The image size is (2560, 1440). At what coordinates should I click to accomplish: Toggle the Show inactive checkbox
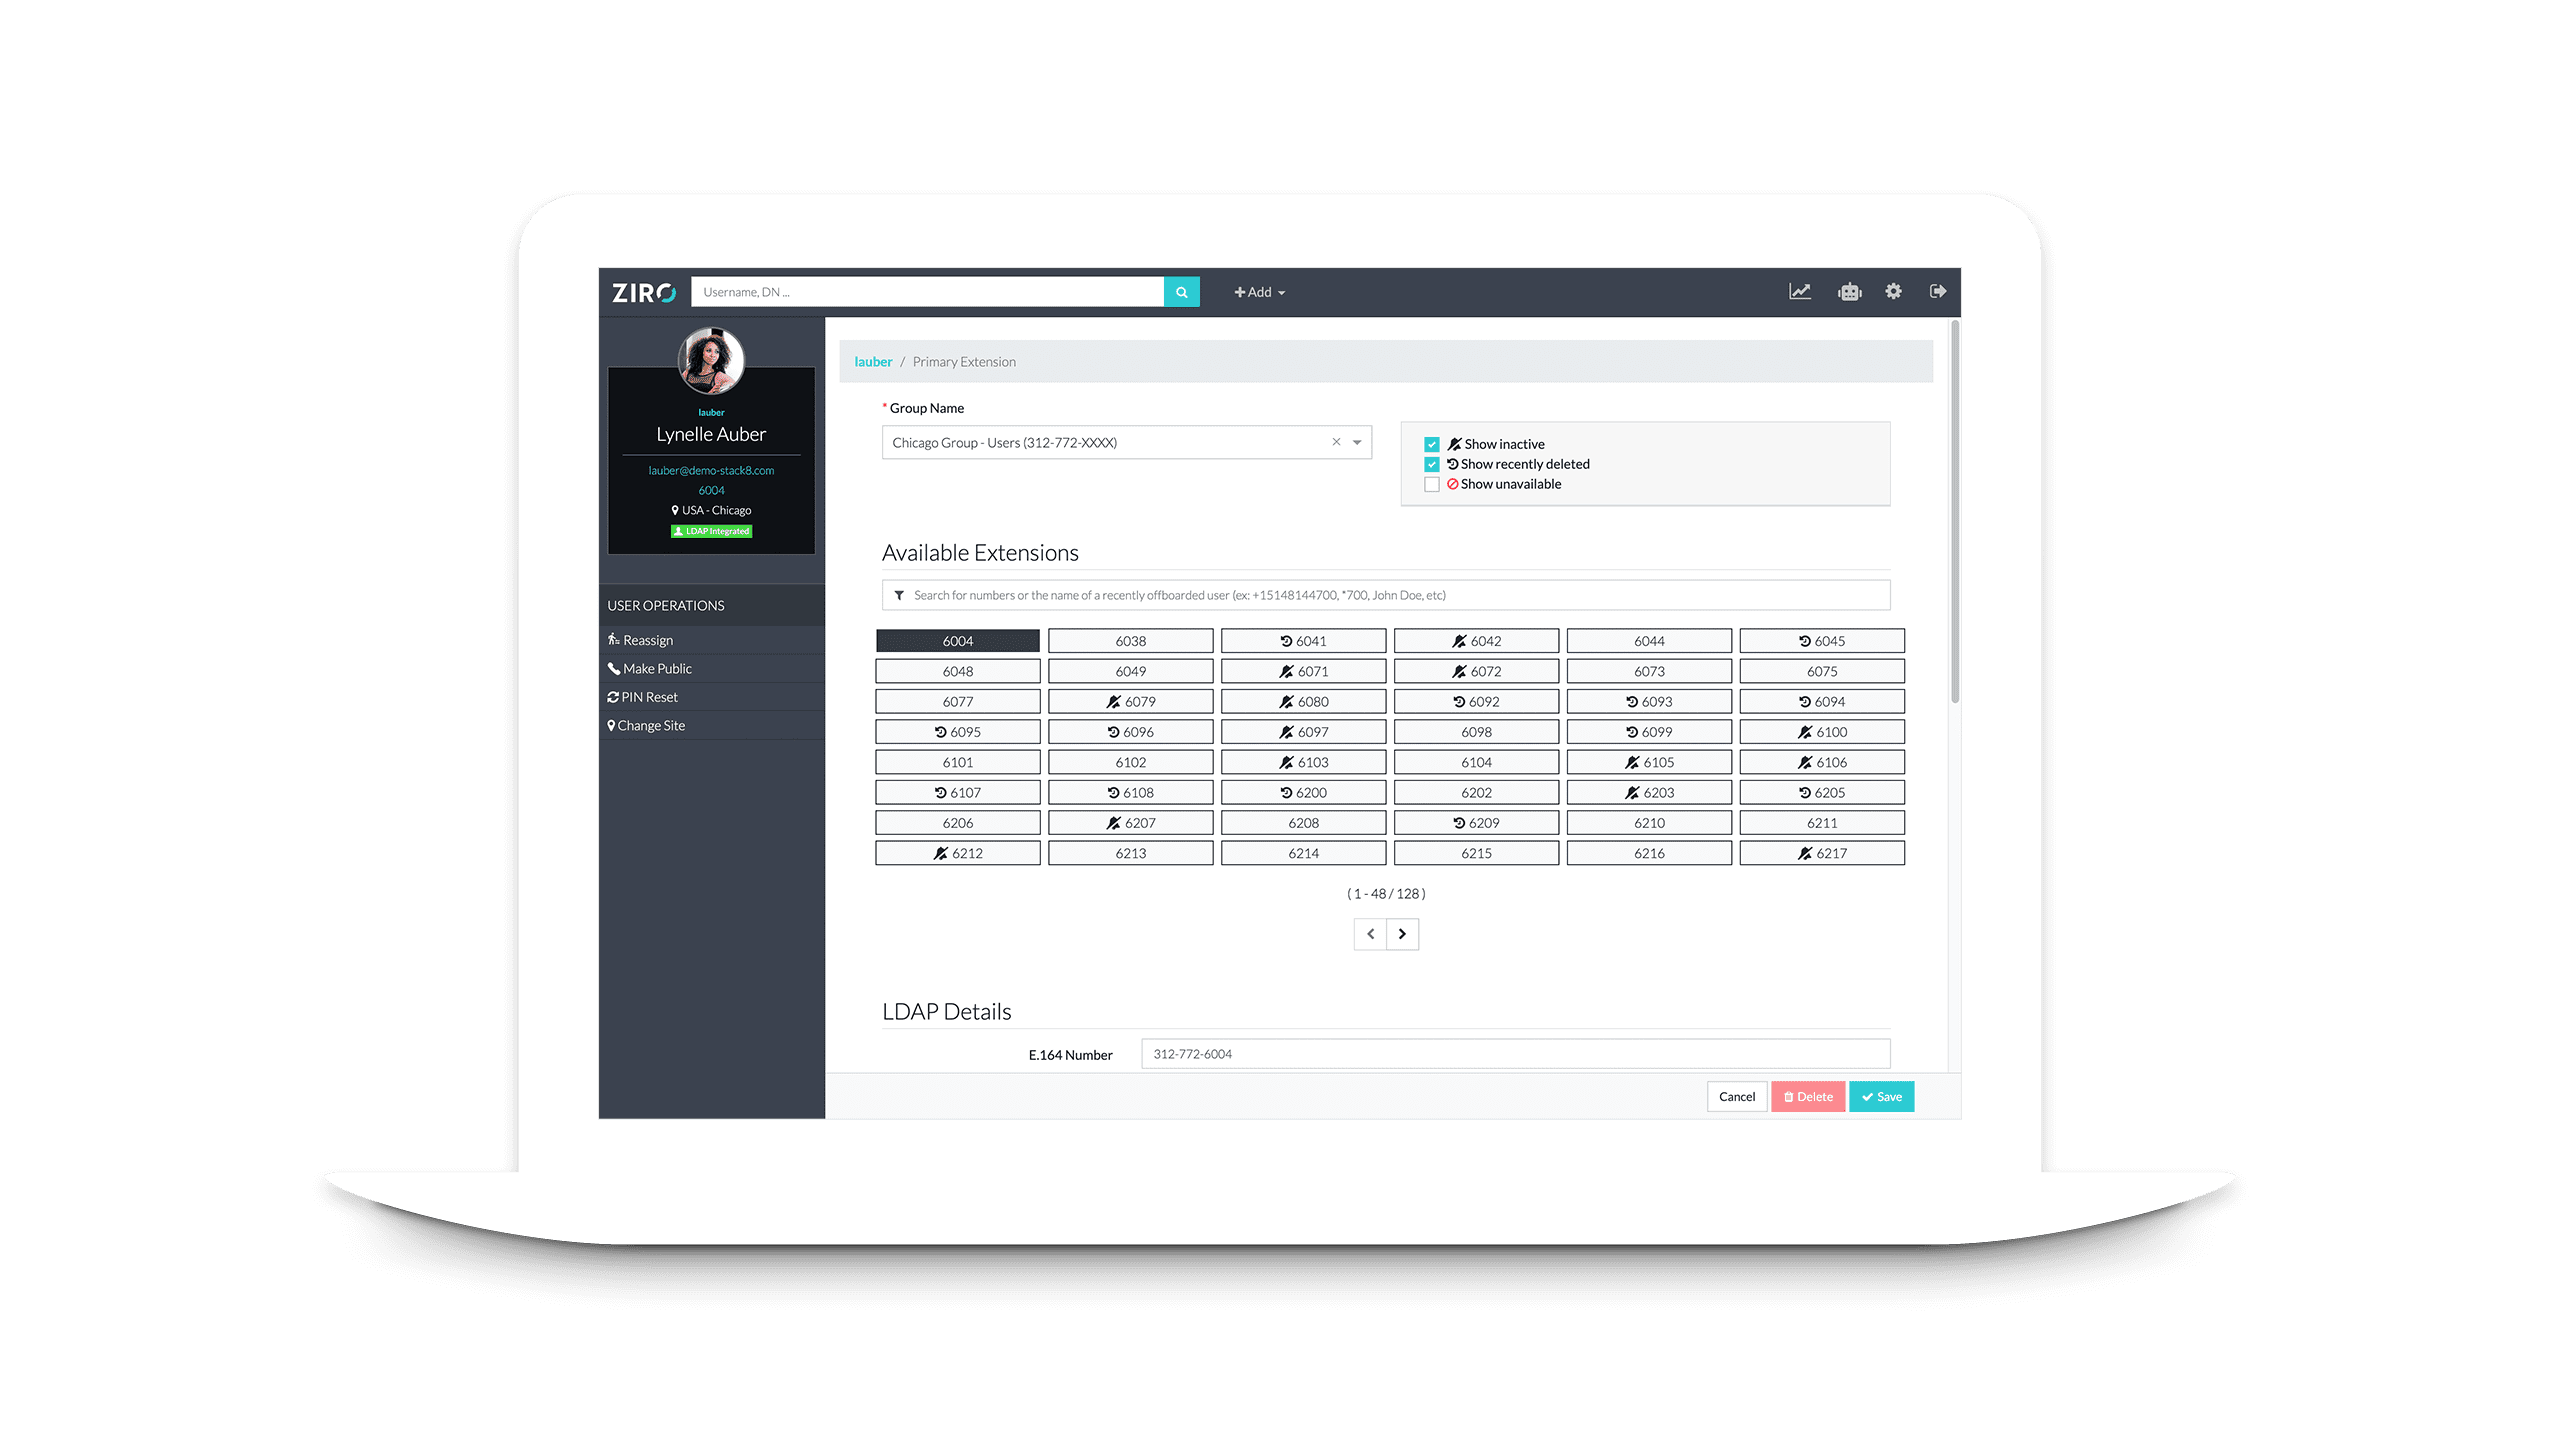(1433, 443)
